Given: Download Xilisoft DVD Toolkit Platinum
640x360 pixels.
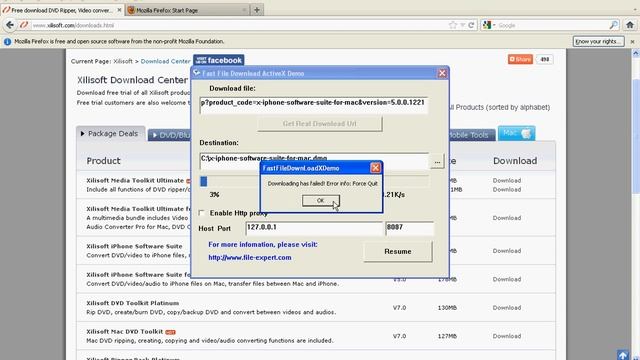Looking at the screenshot, I should 507,308.
